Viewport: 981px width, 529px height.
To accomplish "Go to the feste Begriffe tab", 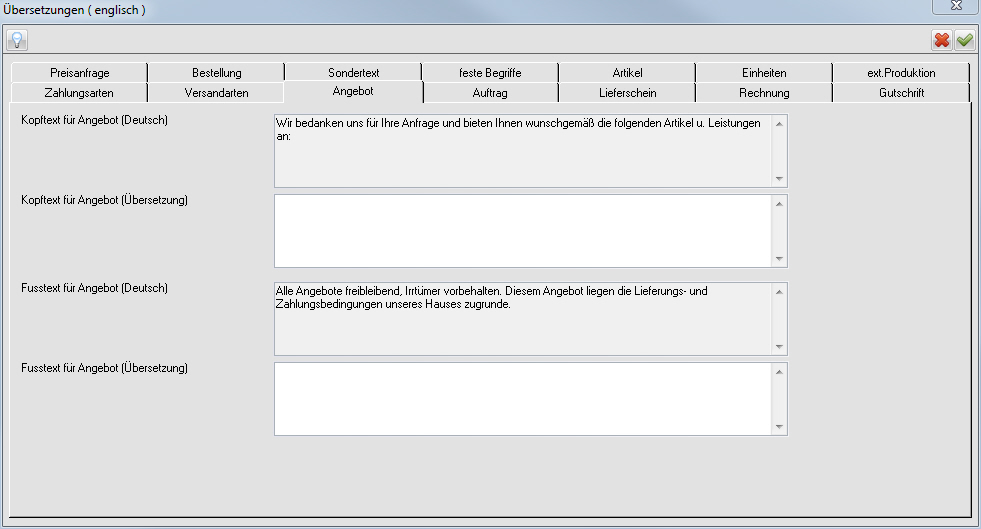I will (x=490, y=73).
